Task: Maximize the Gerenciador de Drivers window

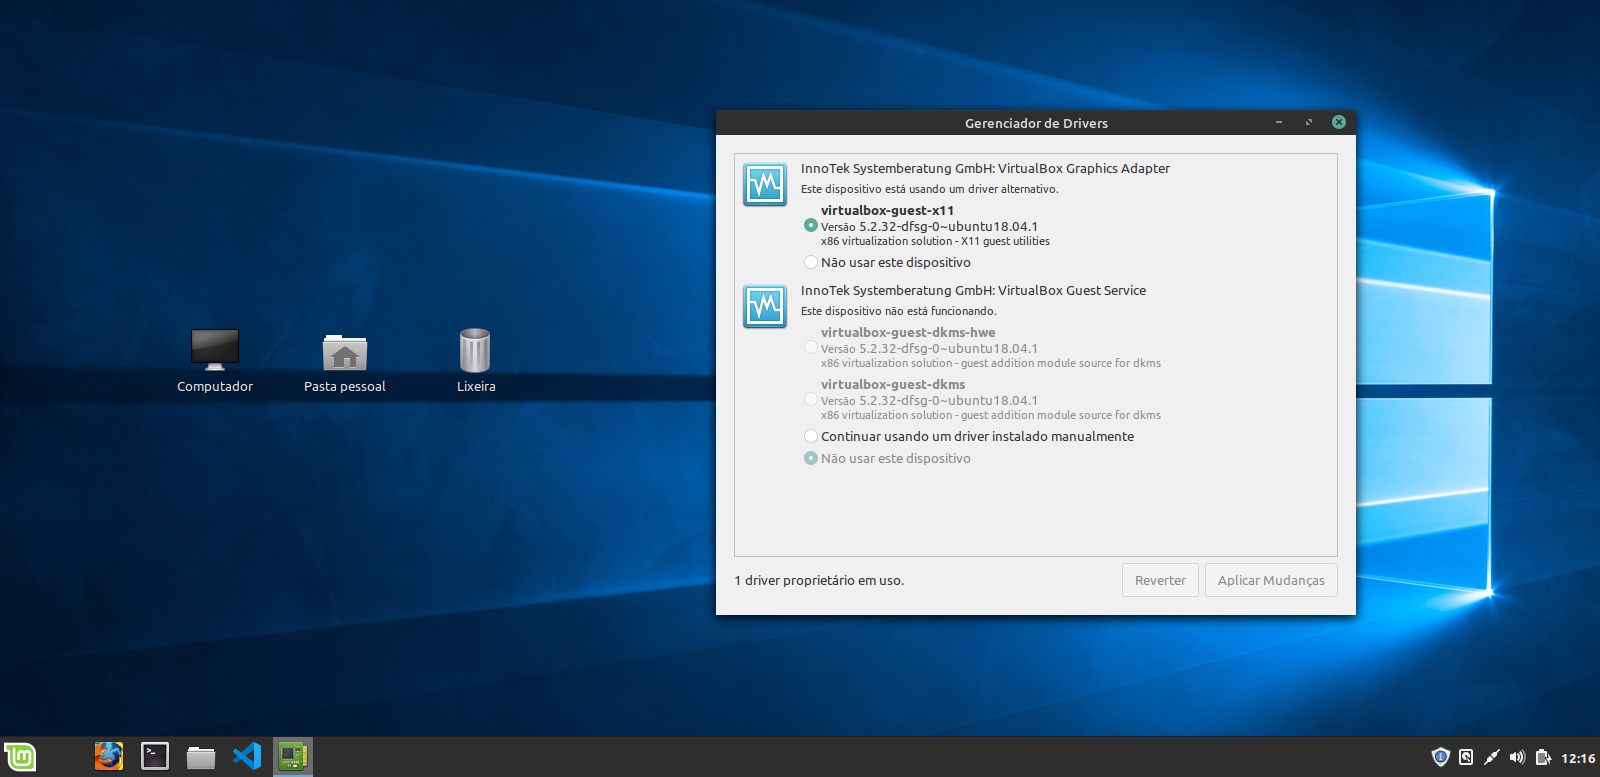Action: [1308, 122]
